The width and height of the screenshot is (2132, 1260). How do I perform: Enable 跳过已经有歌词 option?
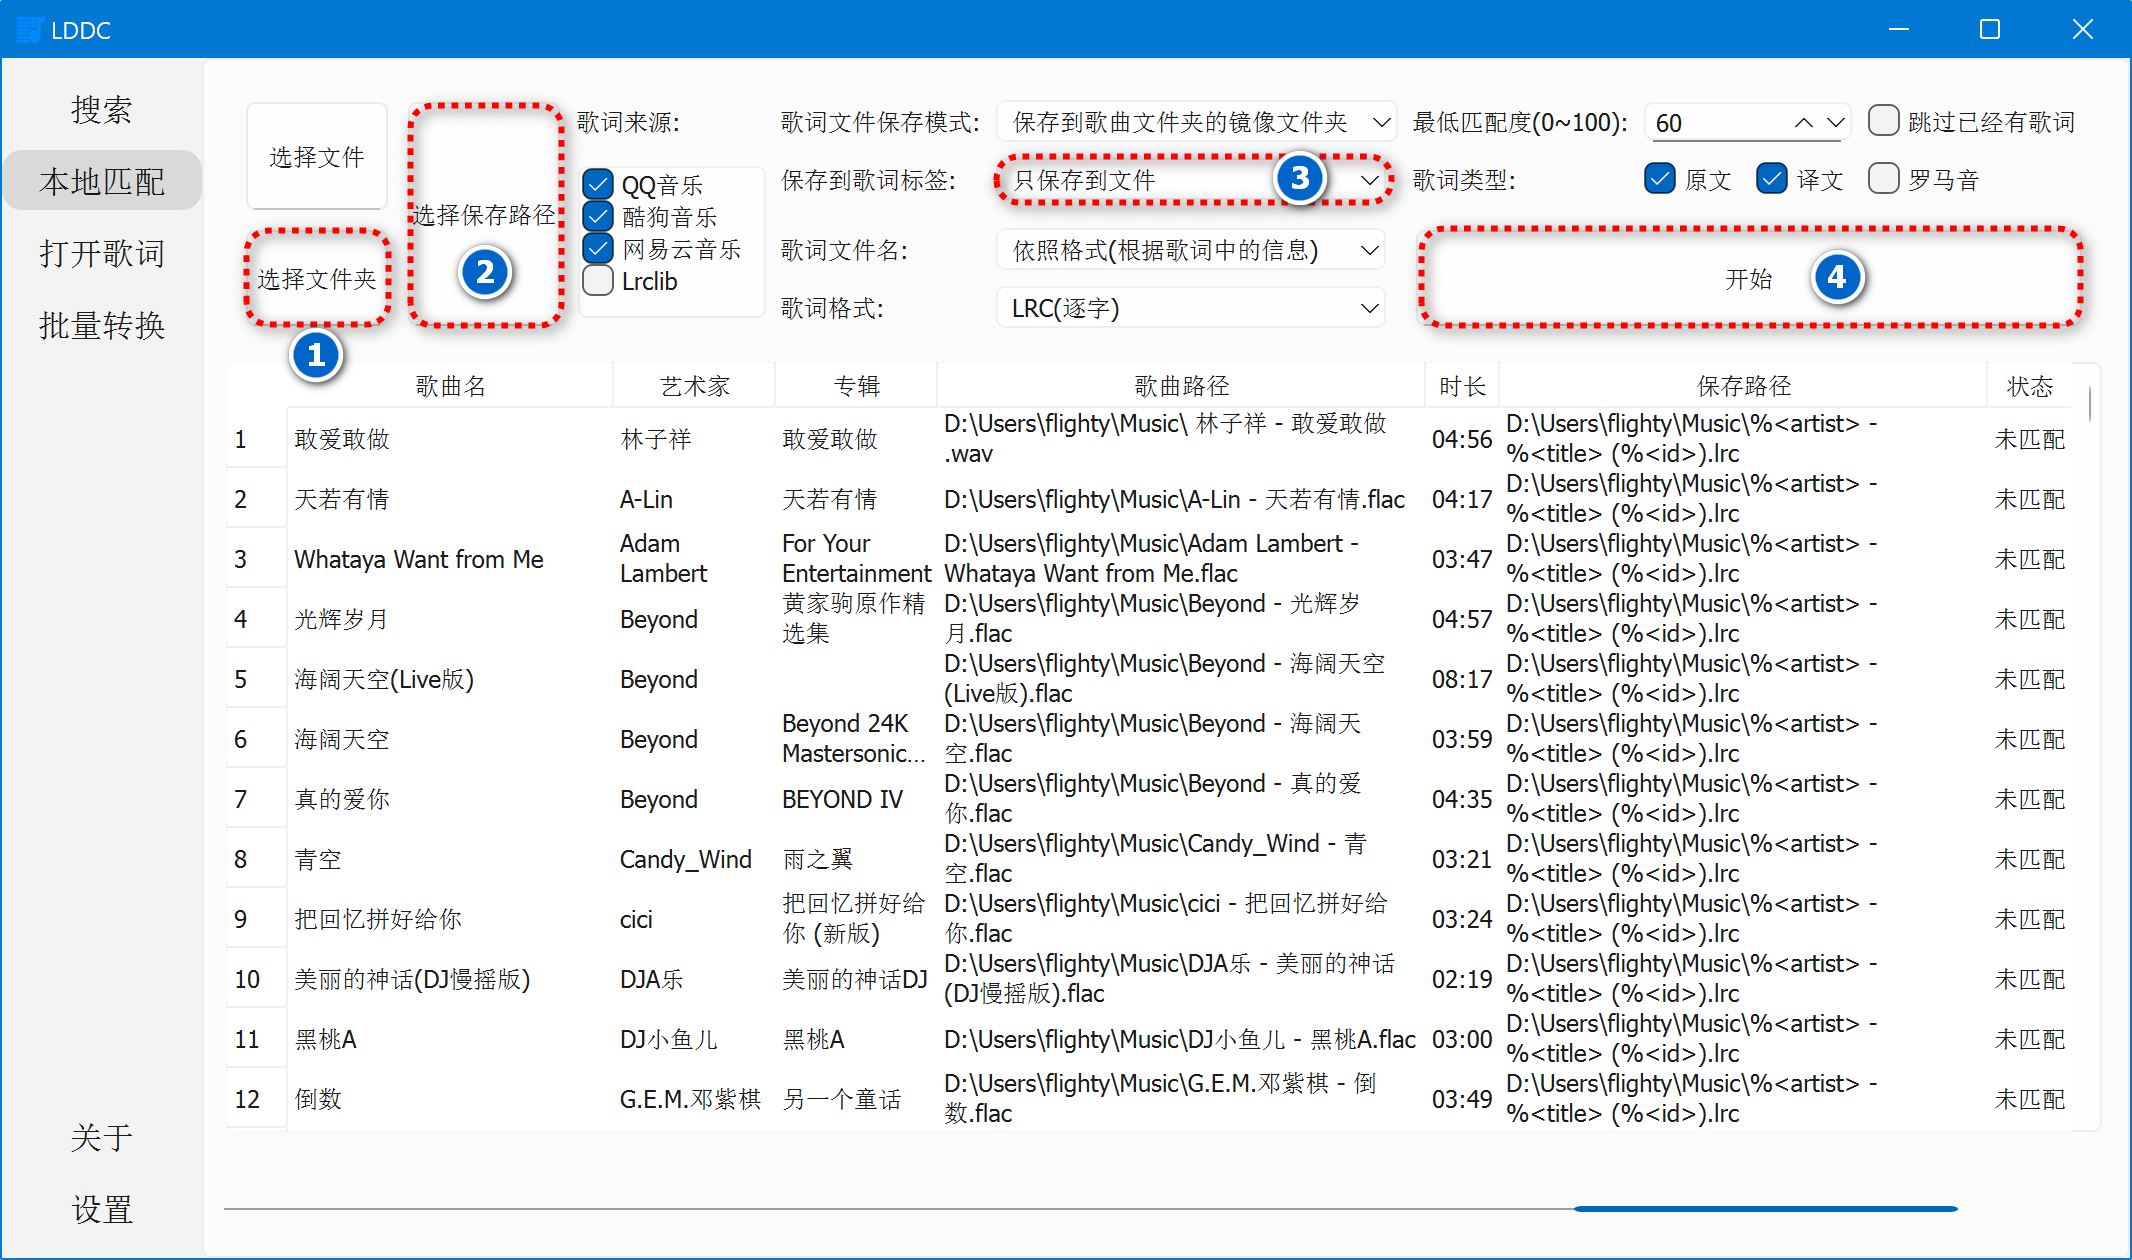[x=1883, y=122]
